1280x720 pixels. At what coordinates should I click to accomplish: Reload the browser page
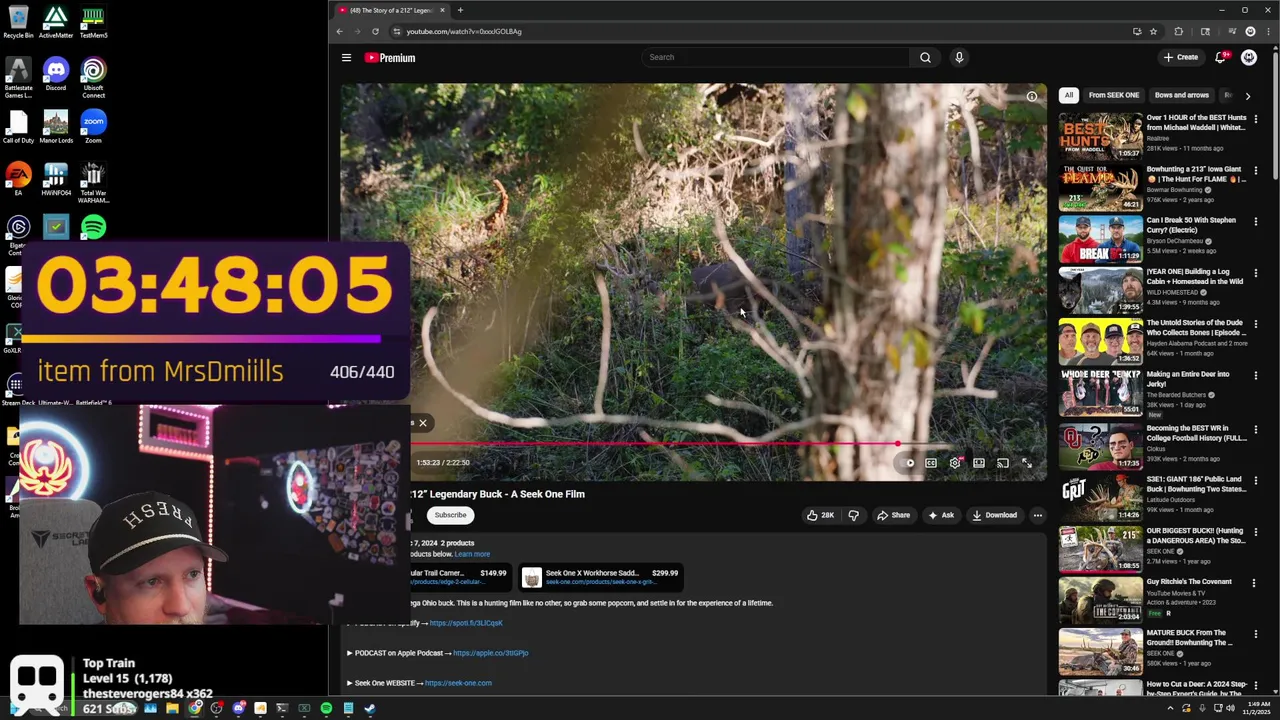coord(375,31)
